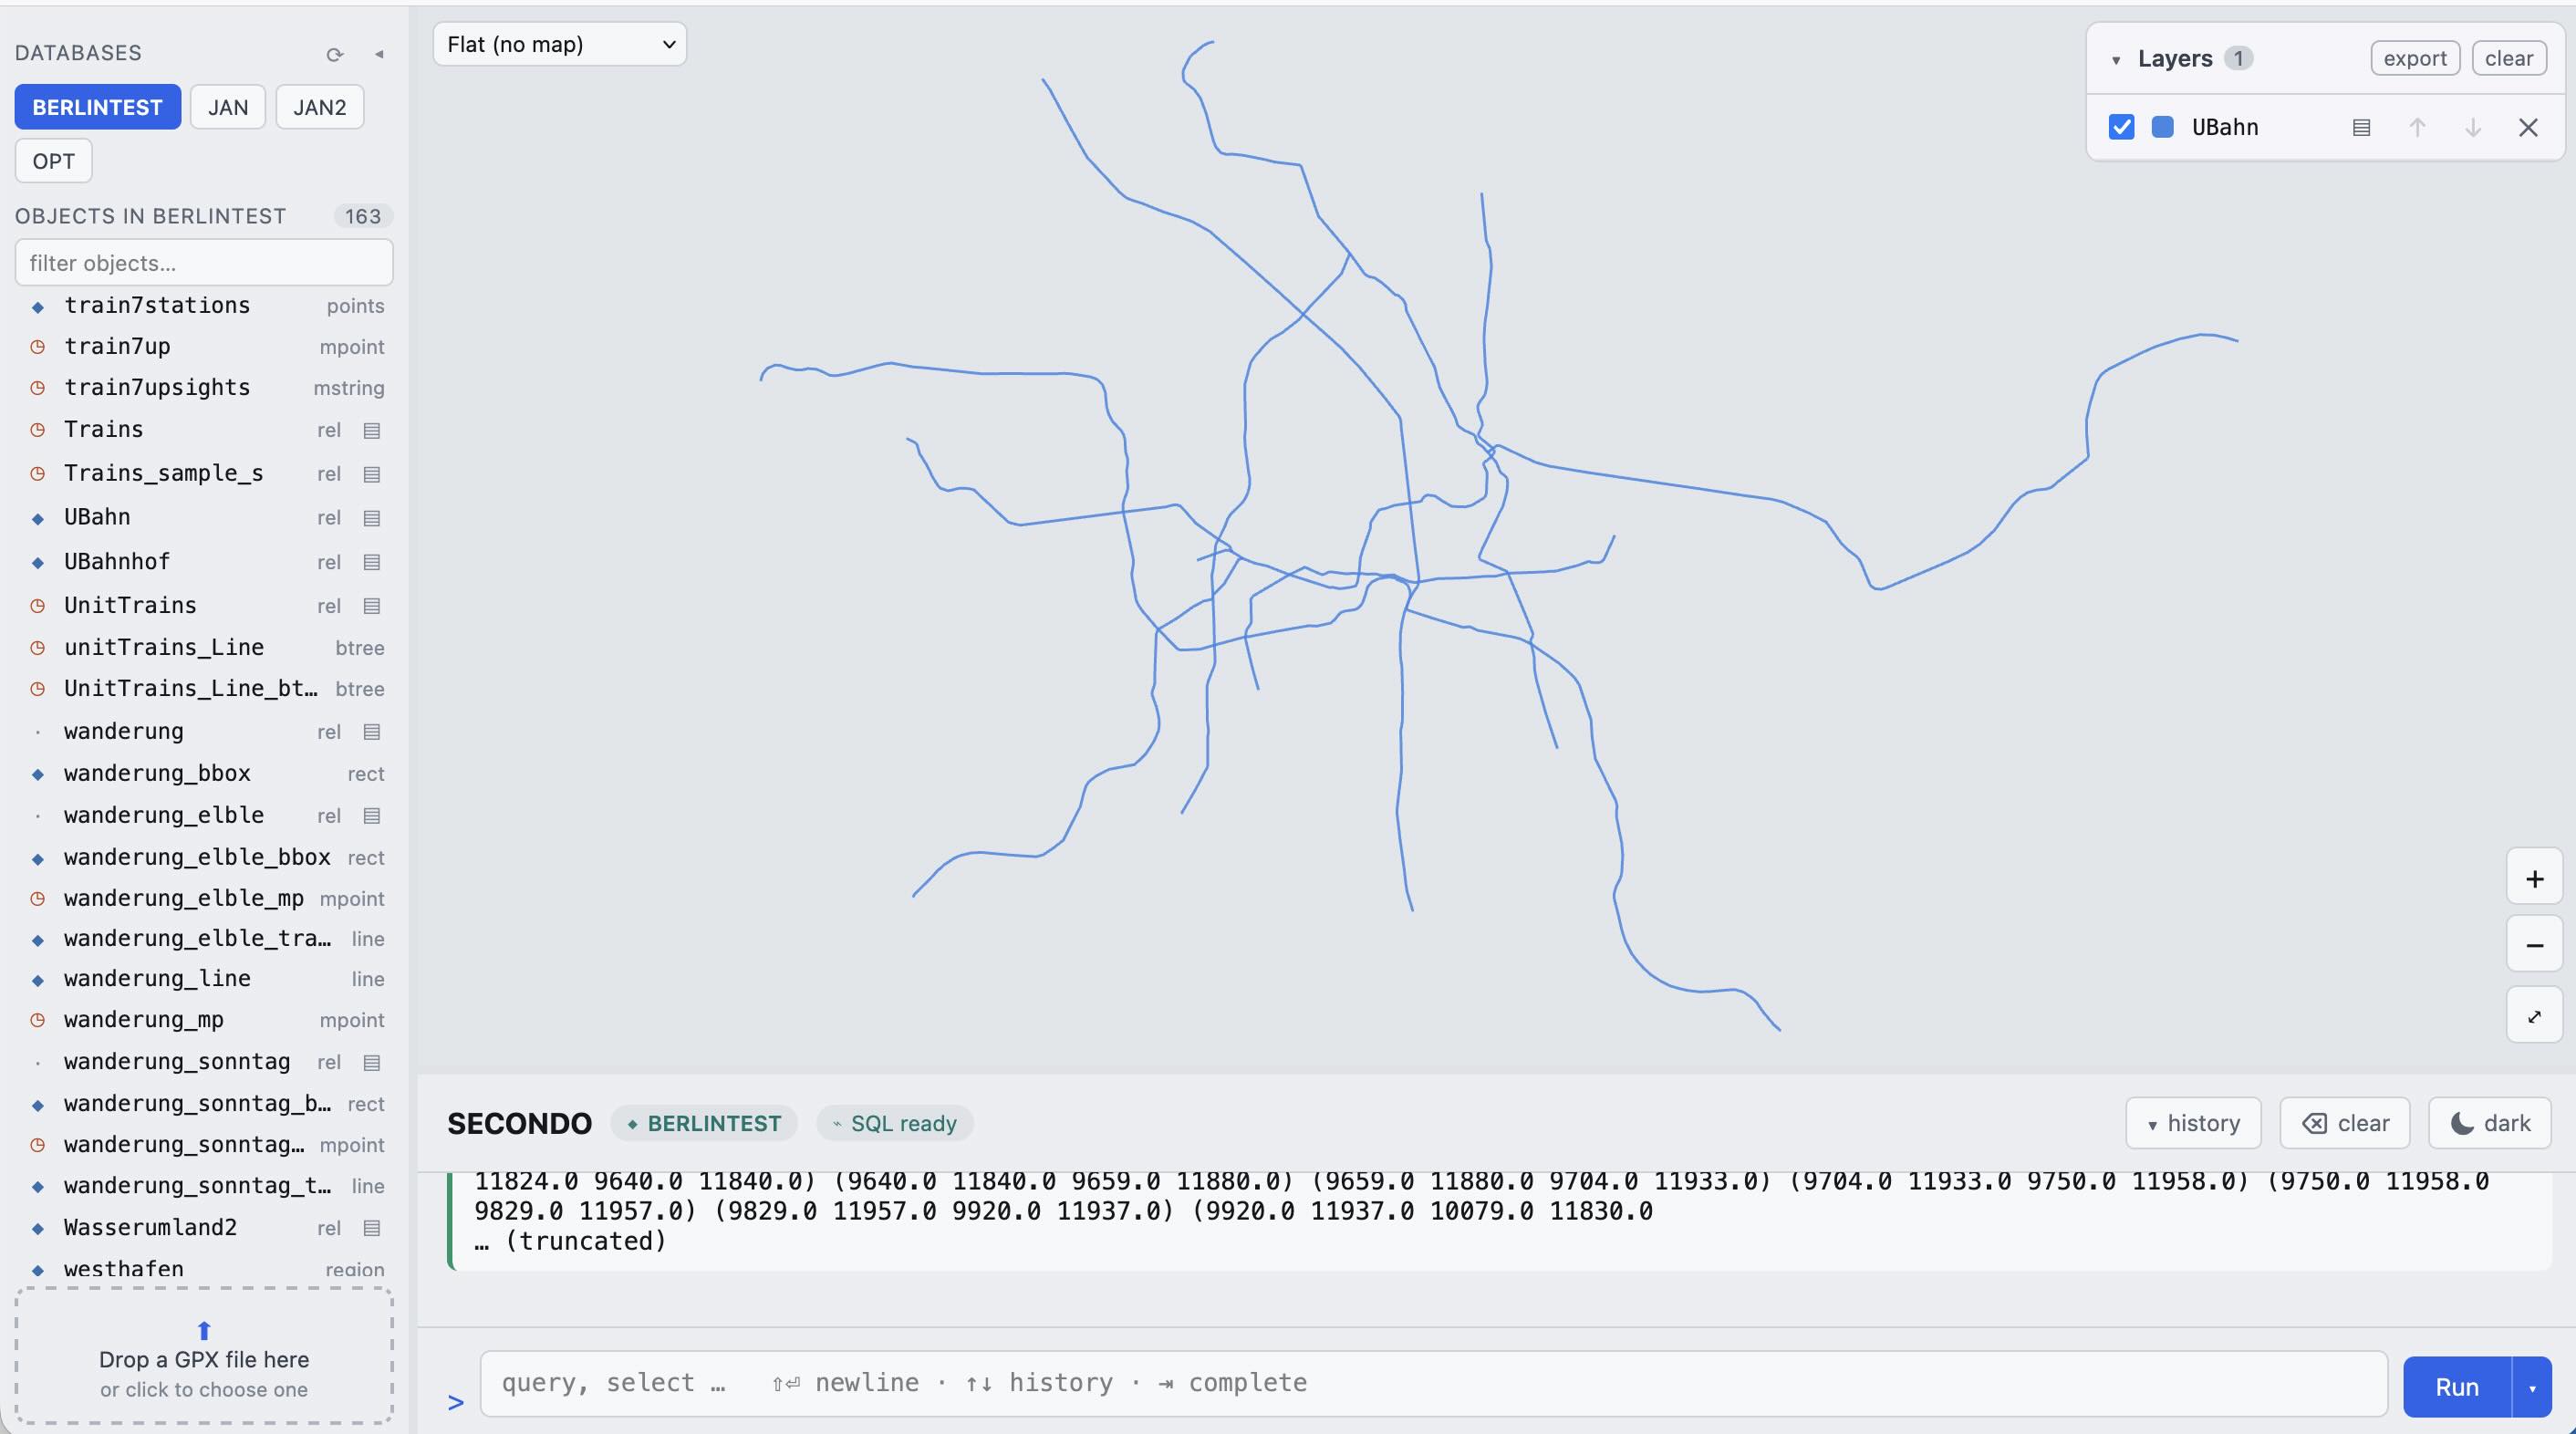The image size is (2576, 1434).
Task: Collapse the Layers panel triangle
Action: click(2116, 59)
